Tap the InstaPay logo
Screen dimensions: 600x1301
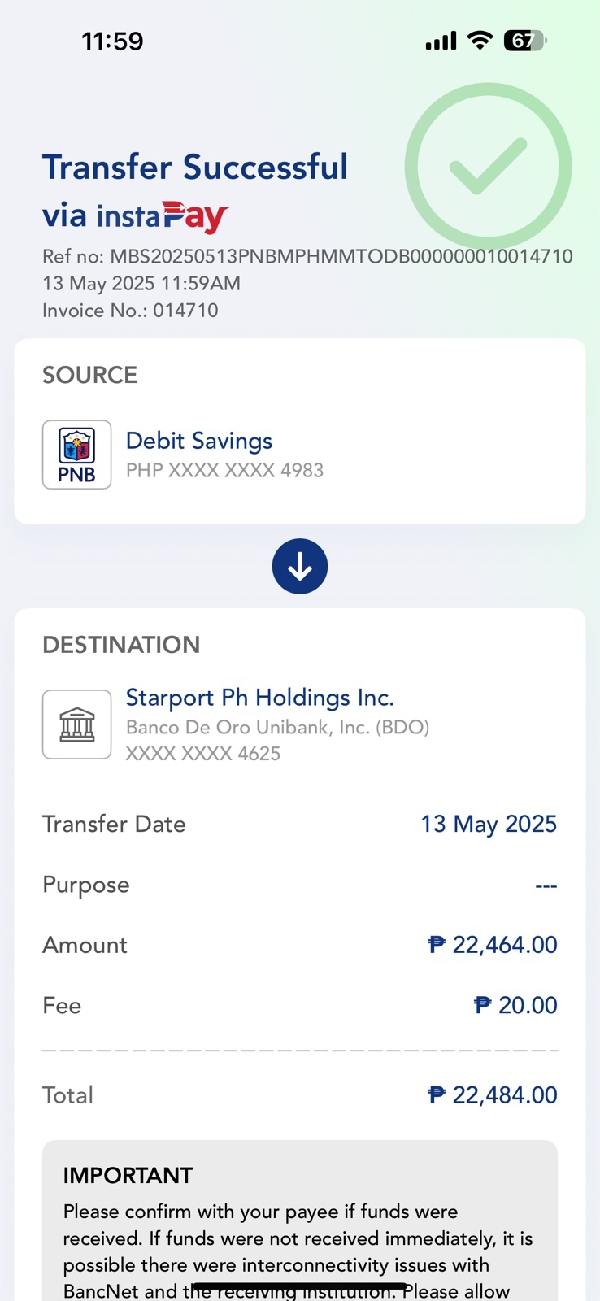point(163,216)
